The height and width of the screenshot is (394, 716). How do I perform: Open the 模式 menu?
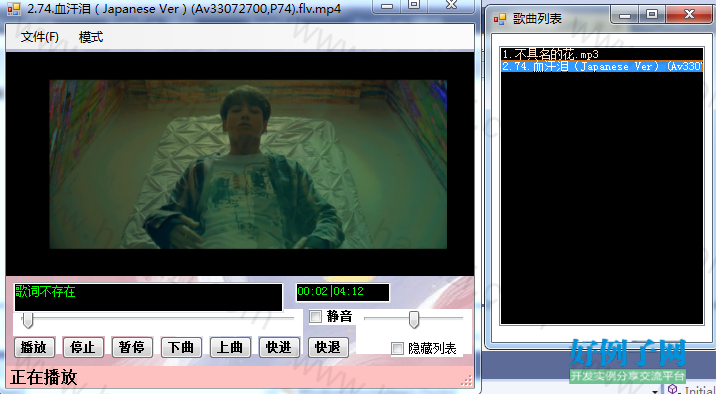(x=91, y=37)
